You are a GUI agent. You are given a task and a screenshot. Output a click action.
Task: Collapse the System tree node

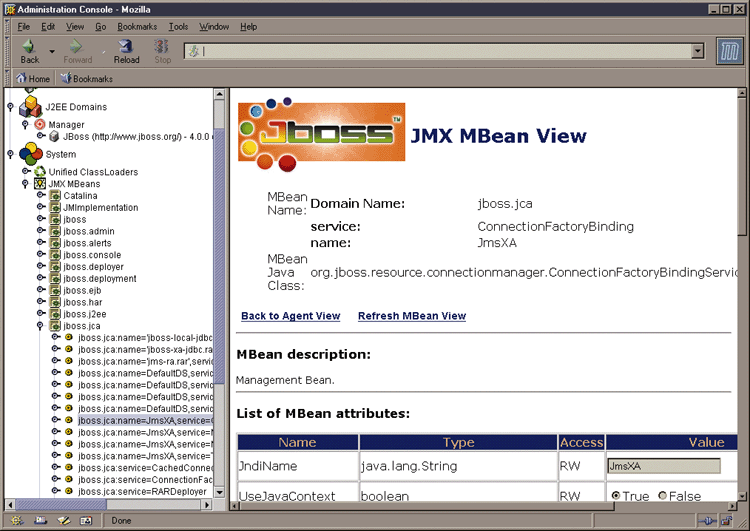(11, 154)
